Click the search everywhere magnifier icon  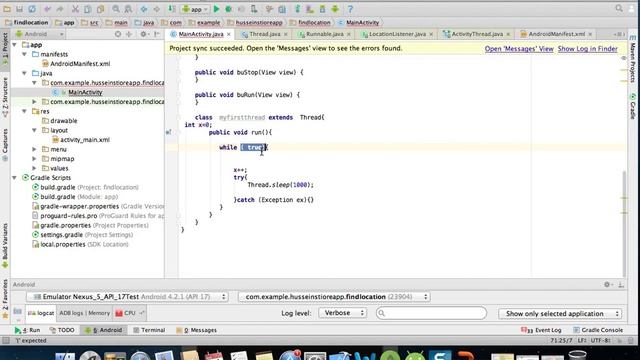pos(619,8)
